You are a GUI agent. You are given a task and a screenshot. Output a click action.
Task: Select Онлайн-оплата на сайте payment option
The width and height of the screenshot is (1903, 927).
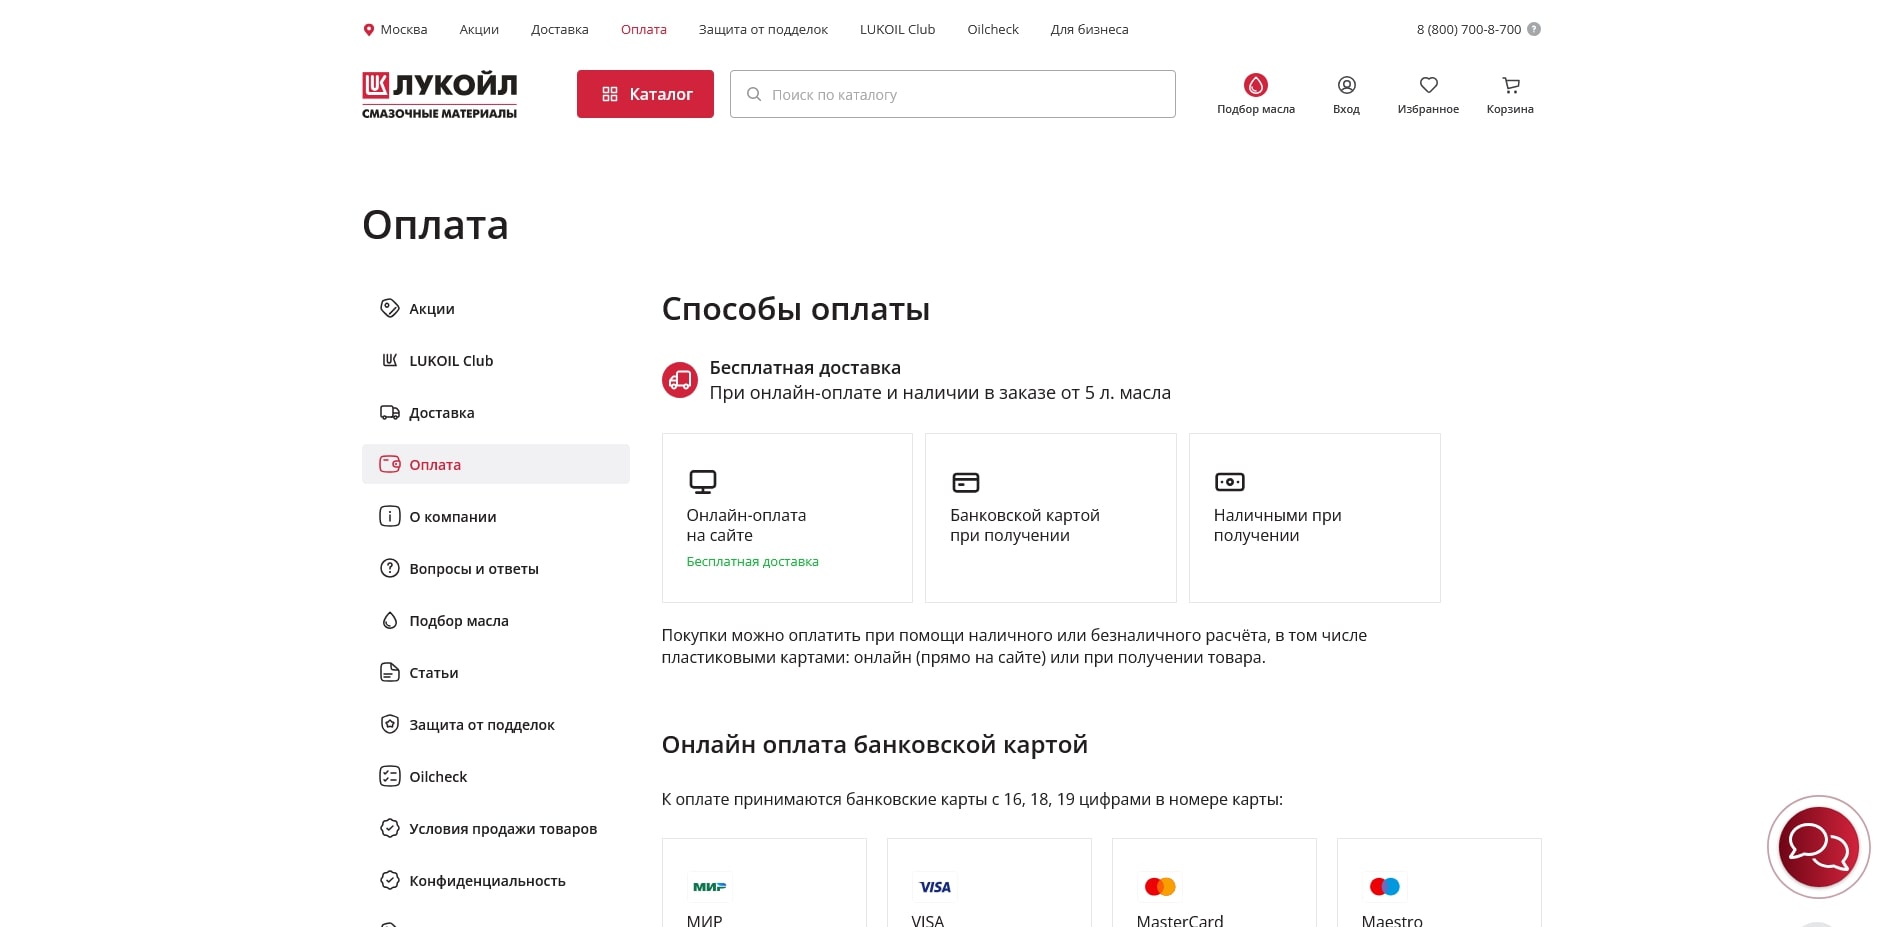point(786,517)
